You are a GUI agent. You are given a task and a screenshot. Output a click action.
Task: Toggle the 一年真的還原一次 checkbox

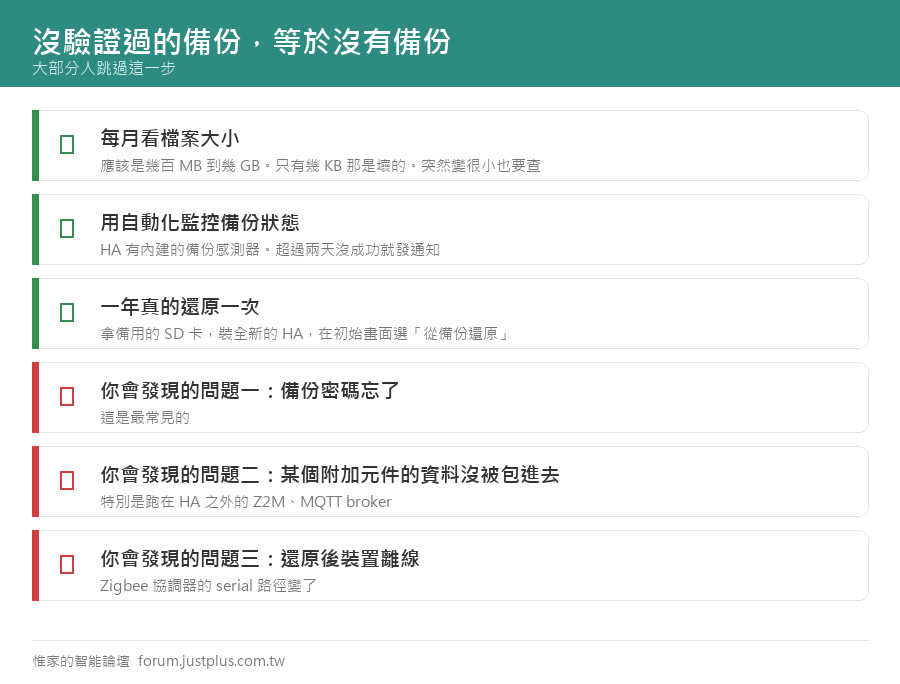tap(67, 312)
